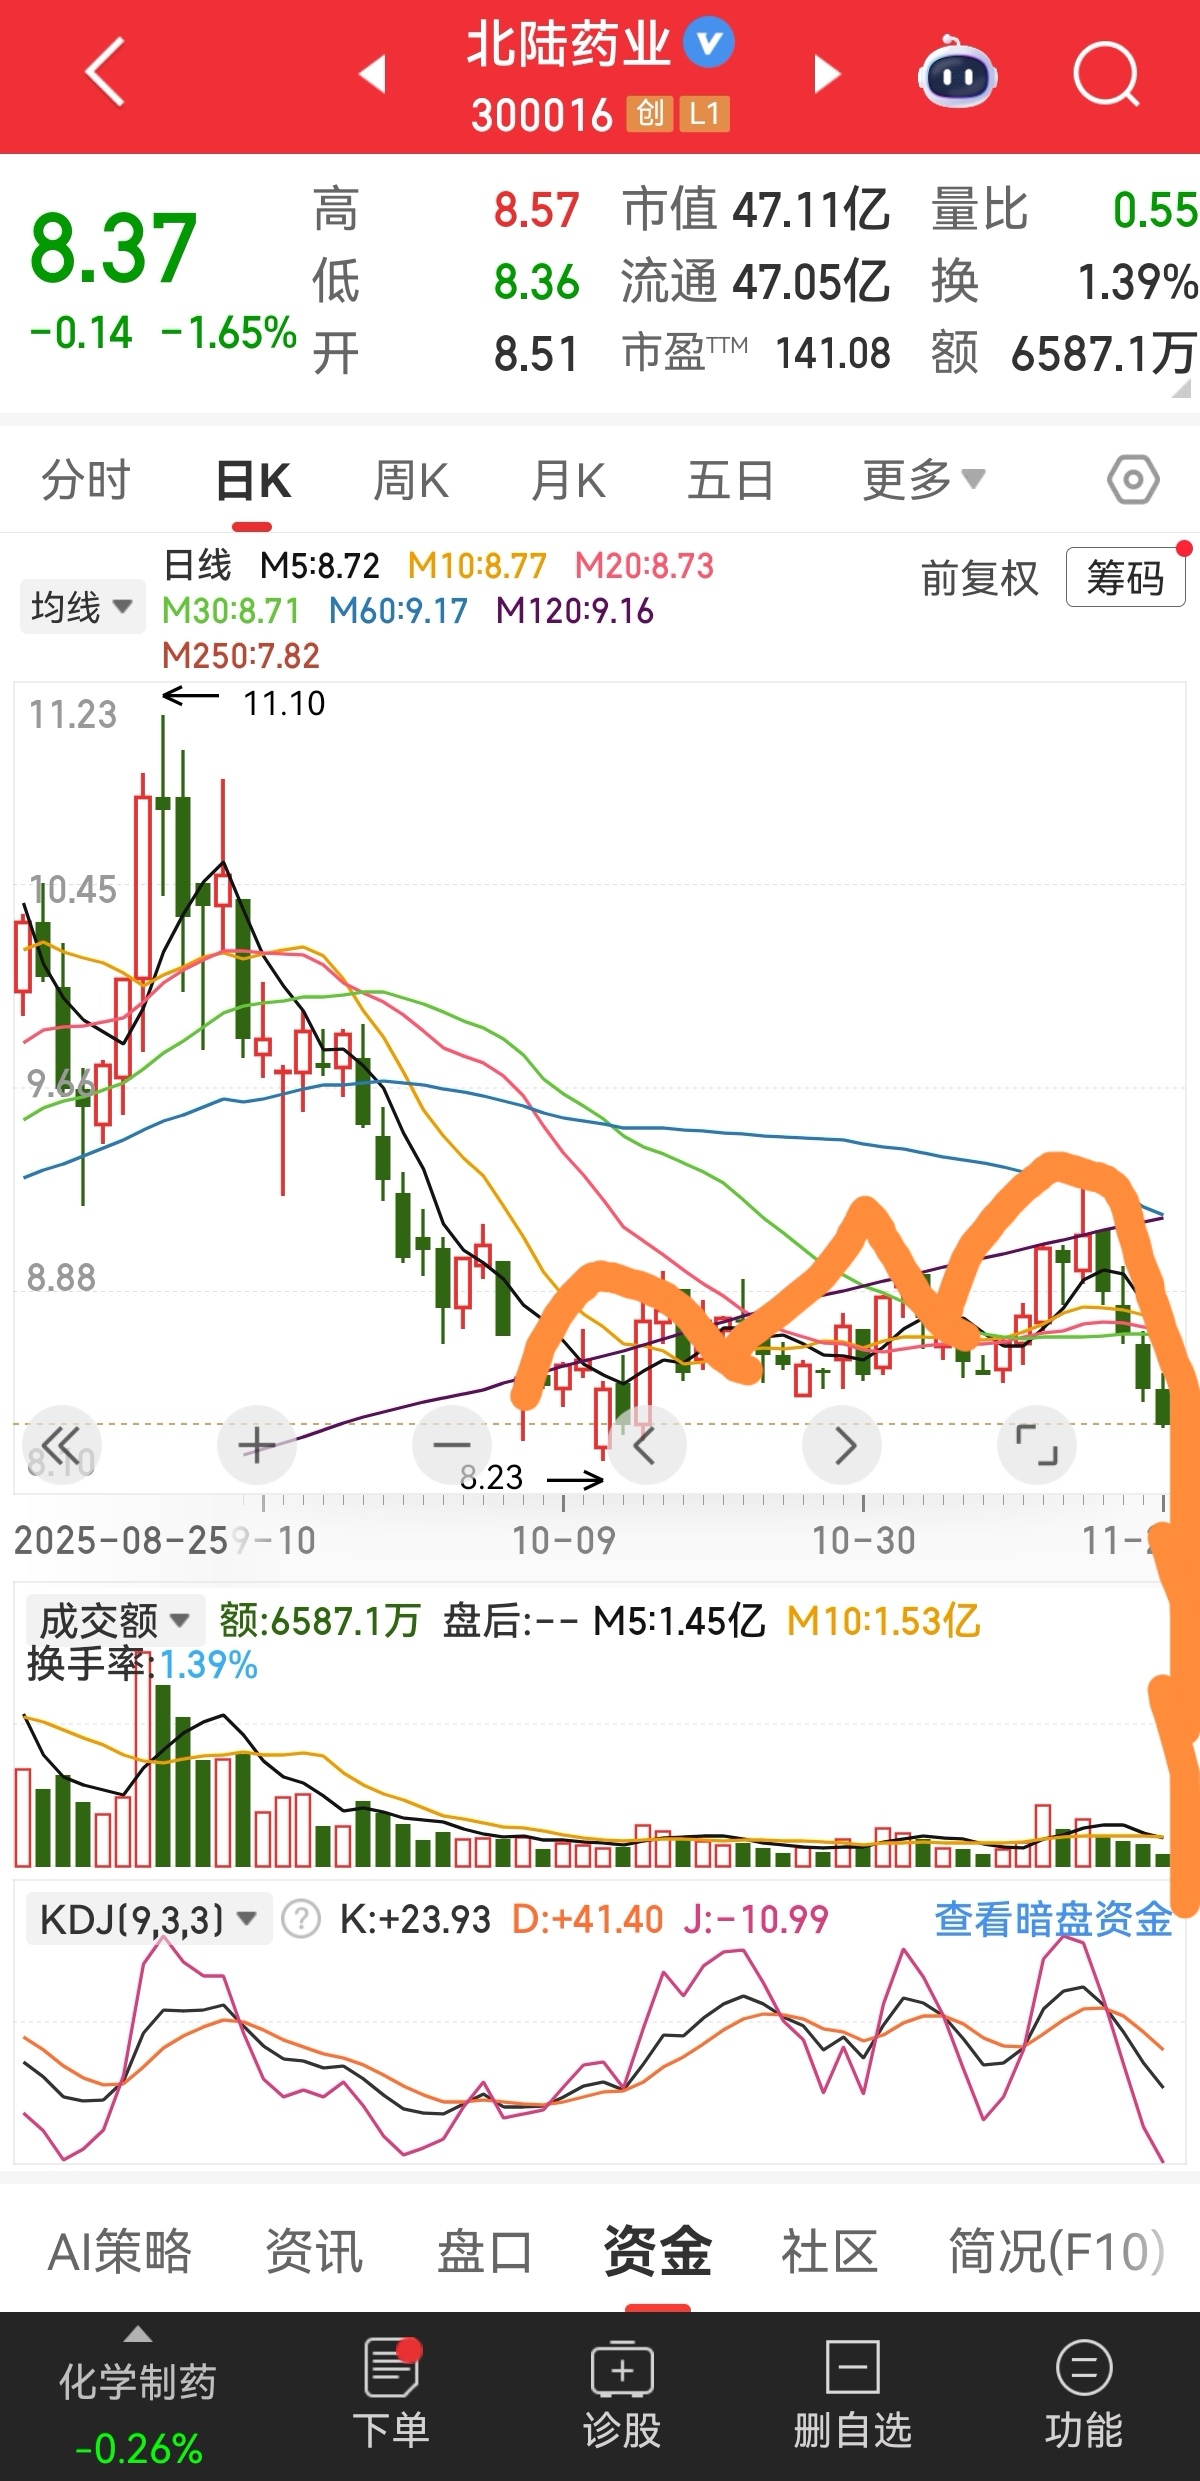The width and height of the screenshot is (1200, 2481).
Task: Open the 简况(F10) tab
Action: click(x=1057, y=2252)
